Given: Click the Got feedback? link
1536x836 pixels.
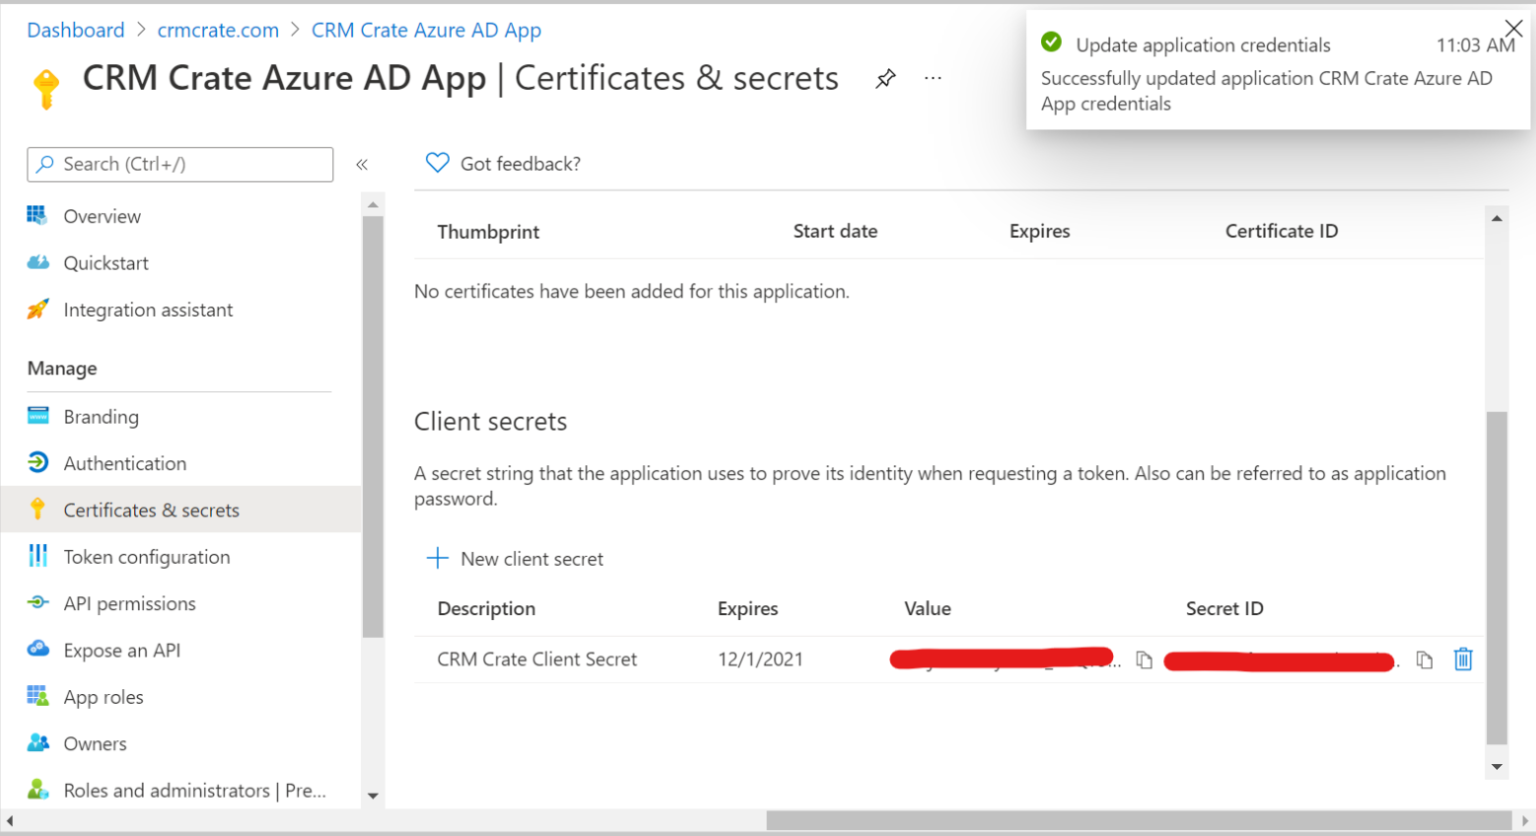Looking at the screenshot, I should click(x=503, y=164).
